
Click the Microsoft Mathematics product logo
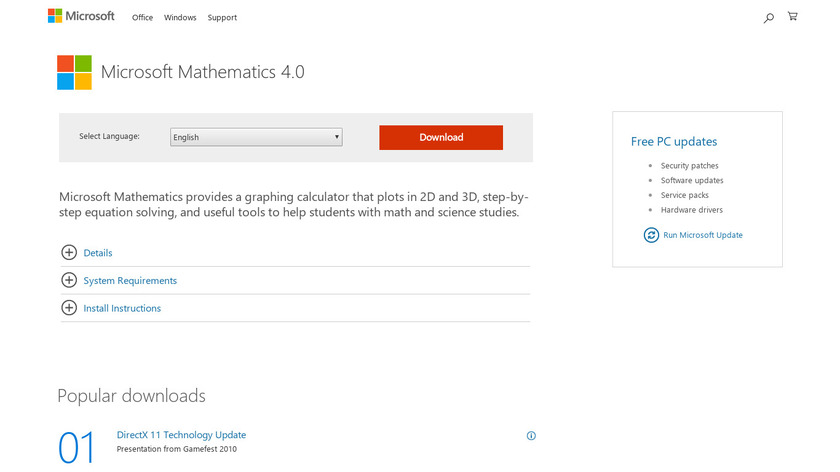(74, 72)
